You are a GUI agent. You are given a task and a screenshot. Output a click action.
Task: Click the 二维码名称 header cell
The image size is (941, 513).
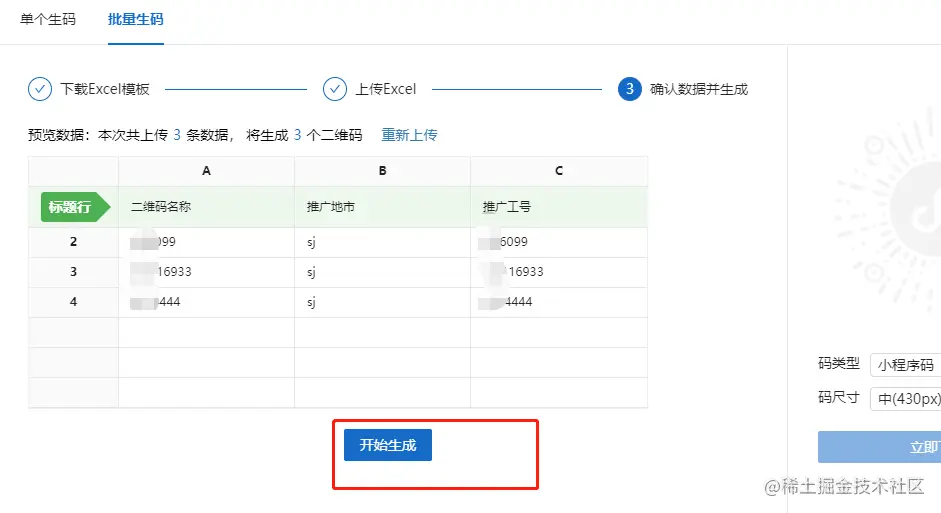click(x=206, y=207)
